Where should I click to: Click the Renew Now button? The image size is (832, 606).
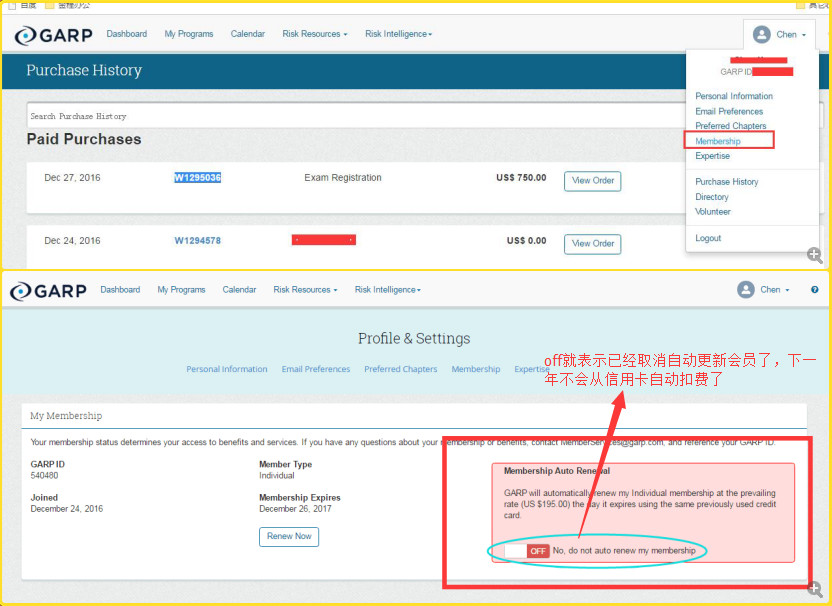(289, 536)
